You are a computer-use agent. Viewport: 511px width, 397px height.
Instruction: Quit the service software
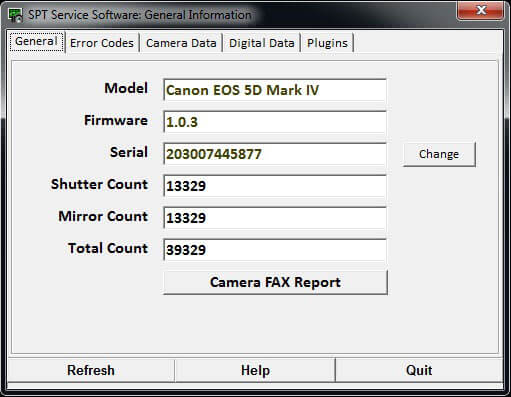coord(419,370)
